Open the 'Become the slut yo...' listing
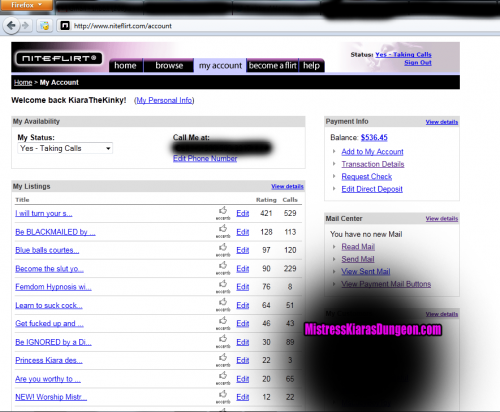 pos(49,269)
